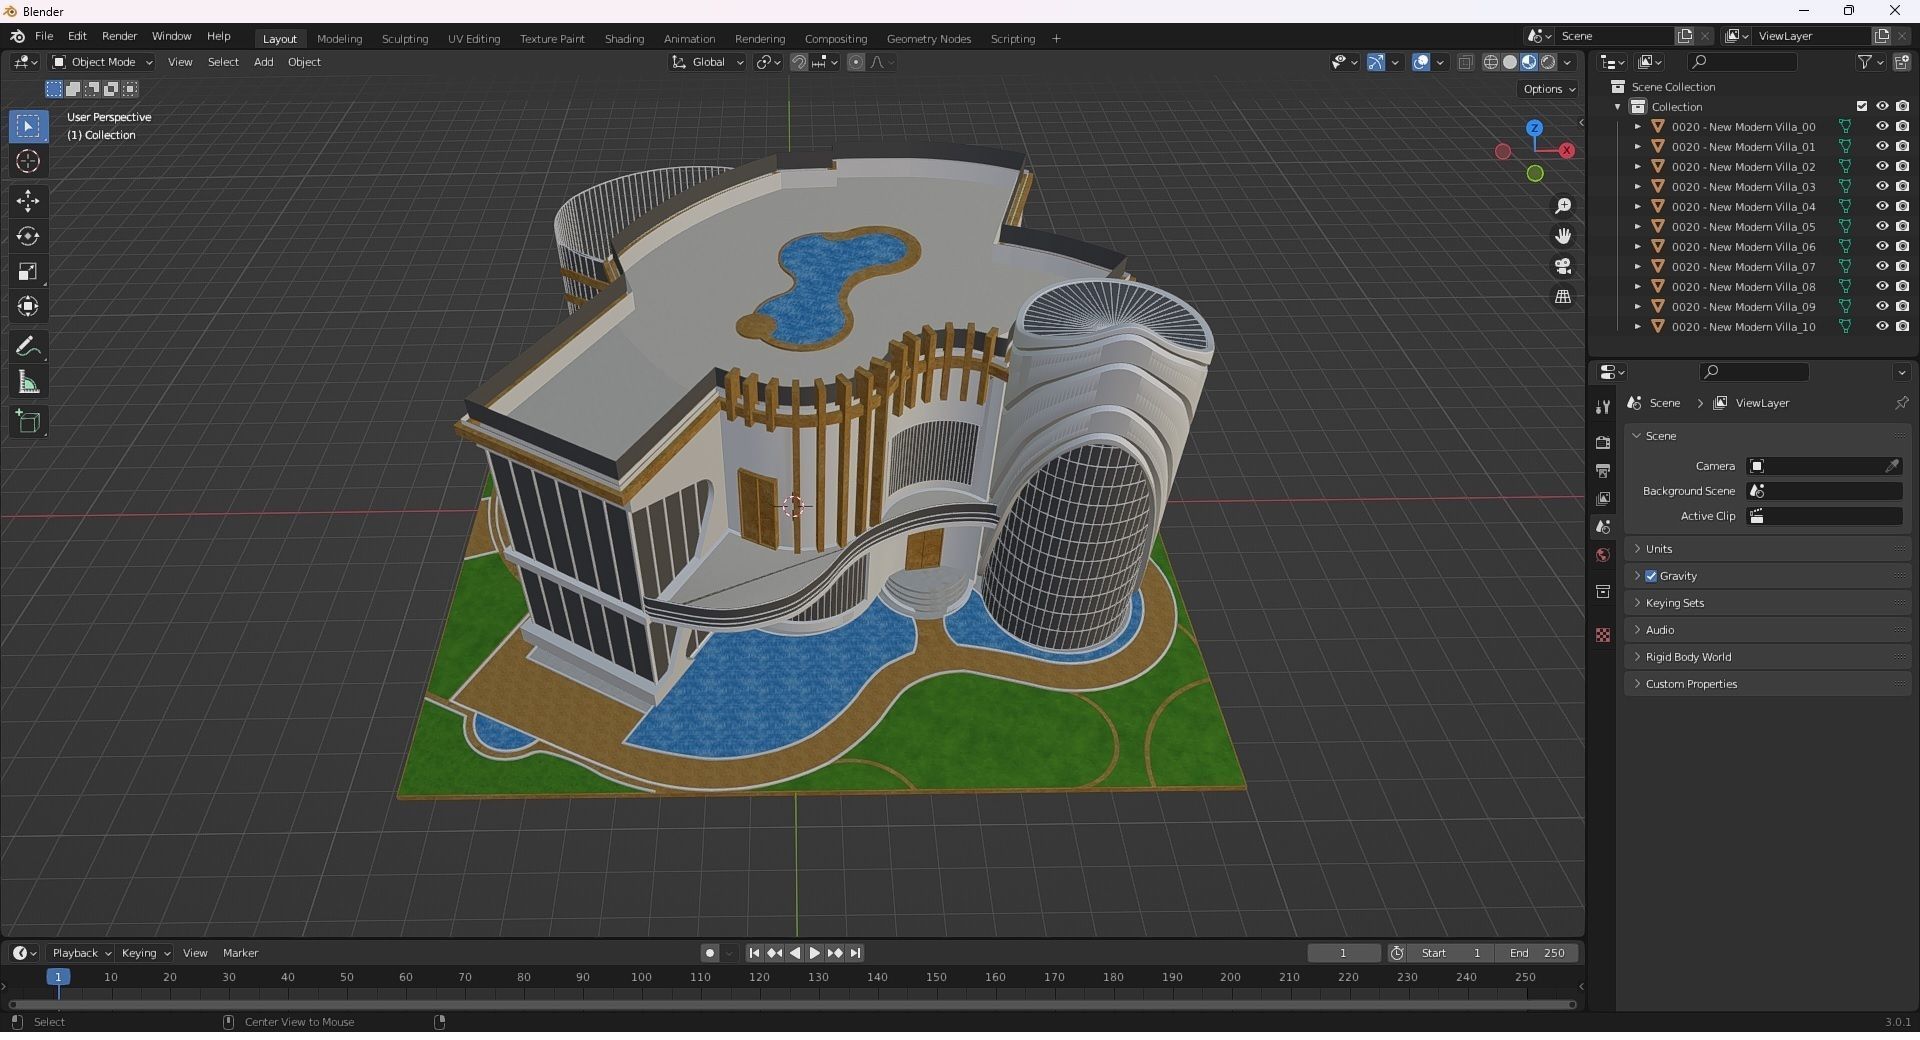
Task: Exclude Collection from view layer checkbox
Action: click(x=1862, y=106)
